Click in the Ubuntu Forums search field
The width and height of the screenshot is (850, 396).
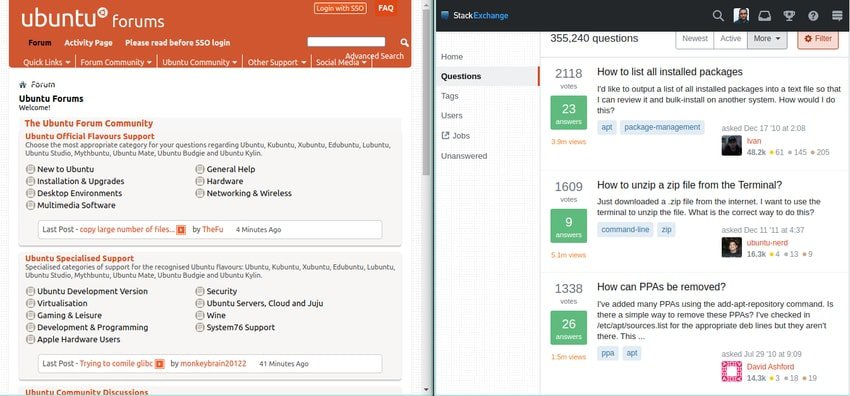346,42
